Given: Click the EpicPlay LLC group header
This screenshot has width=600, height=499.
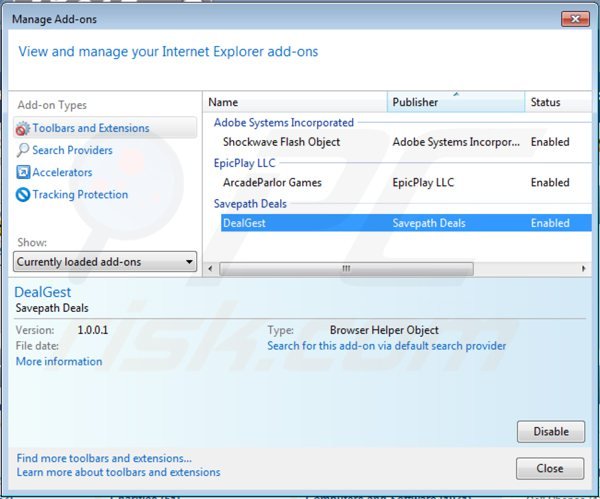Looking at the screenshot, I should pos(244,163).
